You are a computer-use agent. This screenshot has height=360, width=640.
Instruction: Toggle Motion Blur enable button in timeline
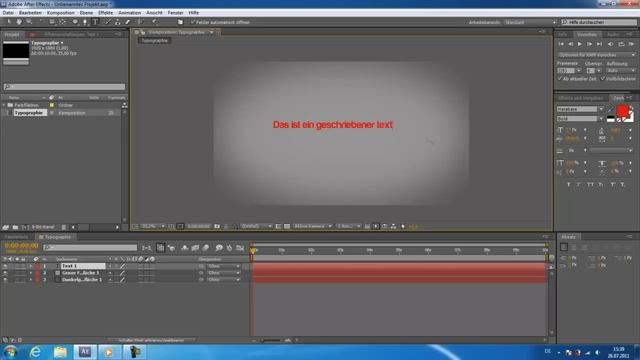click(206, 248)
